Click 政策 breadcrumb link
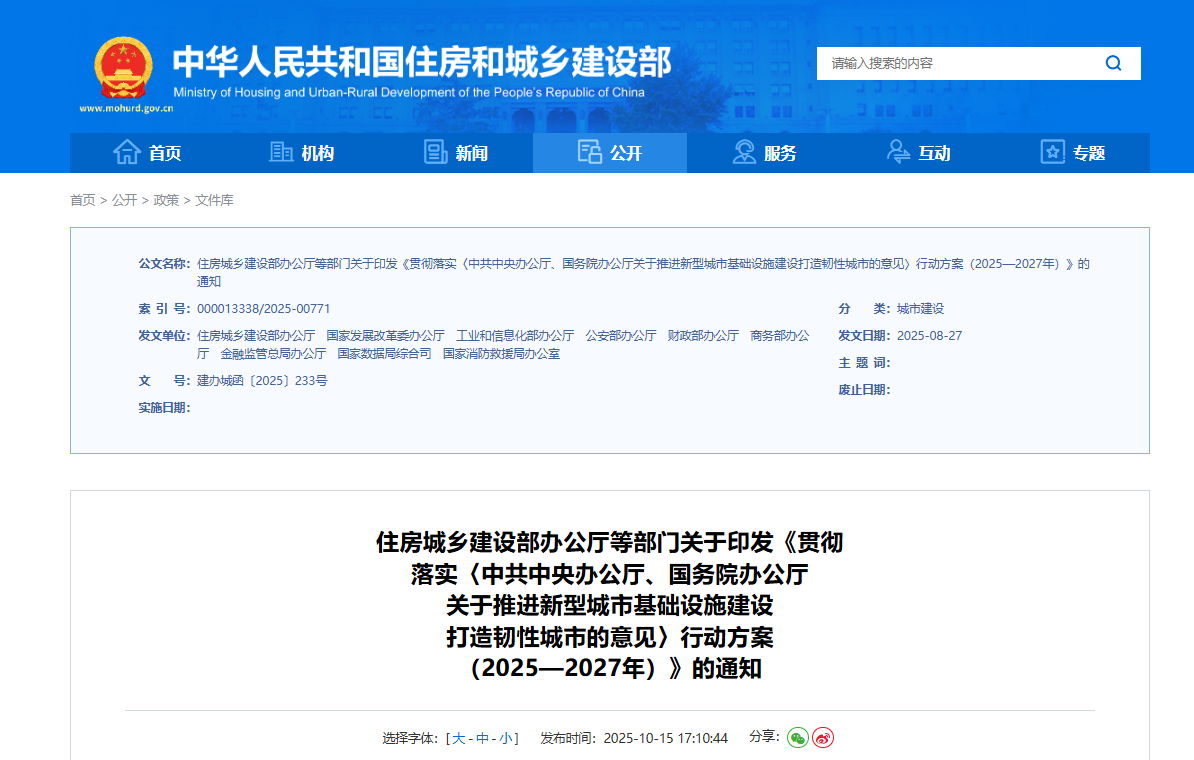 point(166,200)
